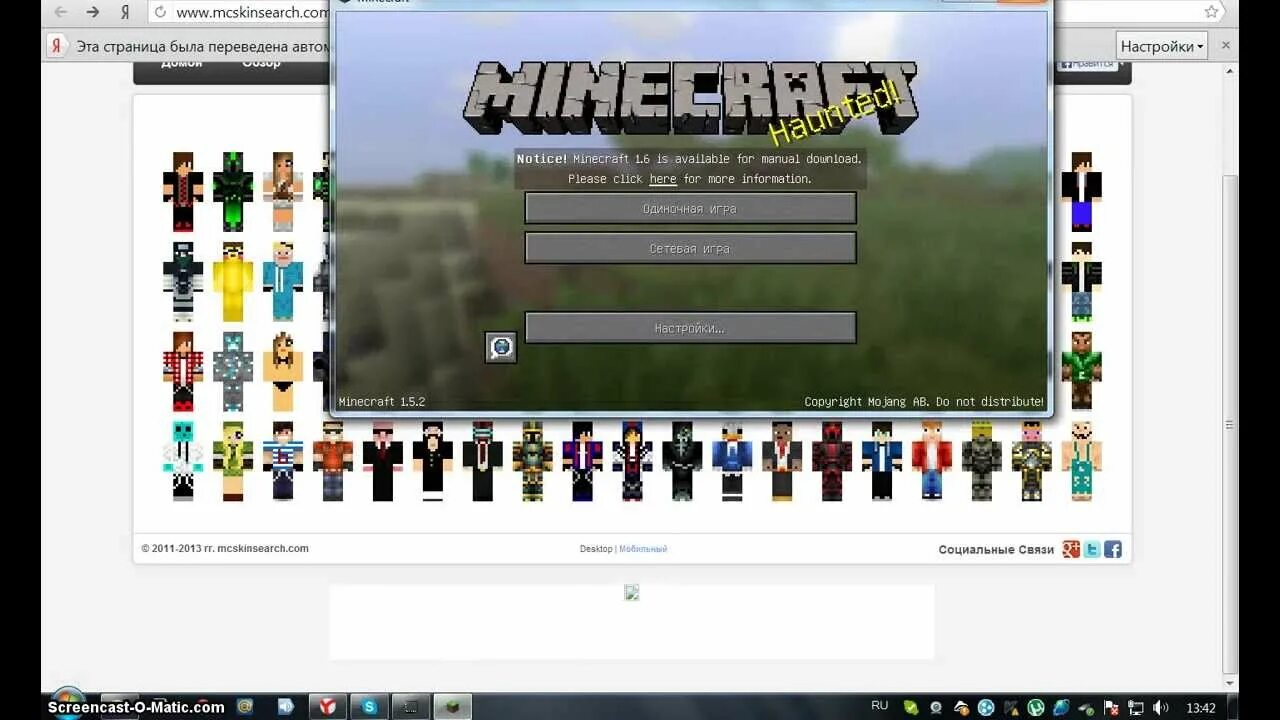Select the green shirt skin on right side

tap(1082, 372)
